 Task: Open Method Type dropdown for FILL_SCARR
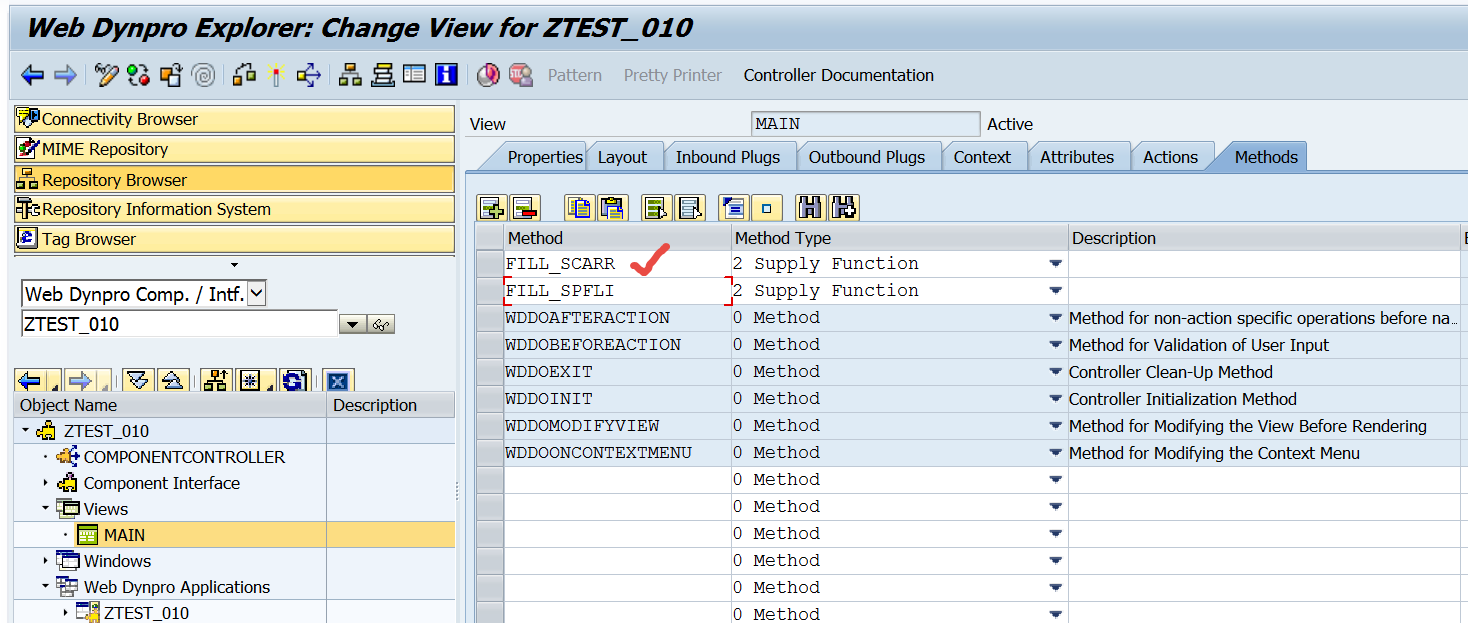point(1055,264)
